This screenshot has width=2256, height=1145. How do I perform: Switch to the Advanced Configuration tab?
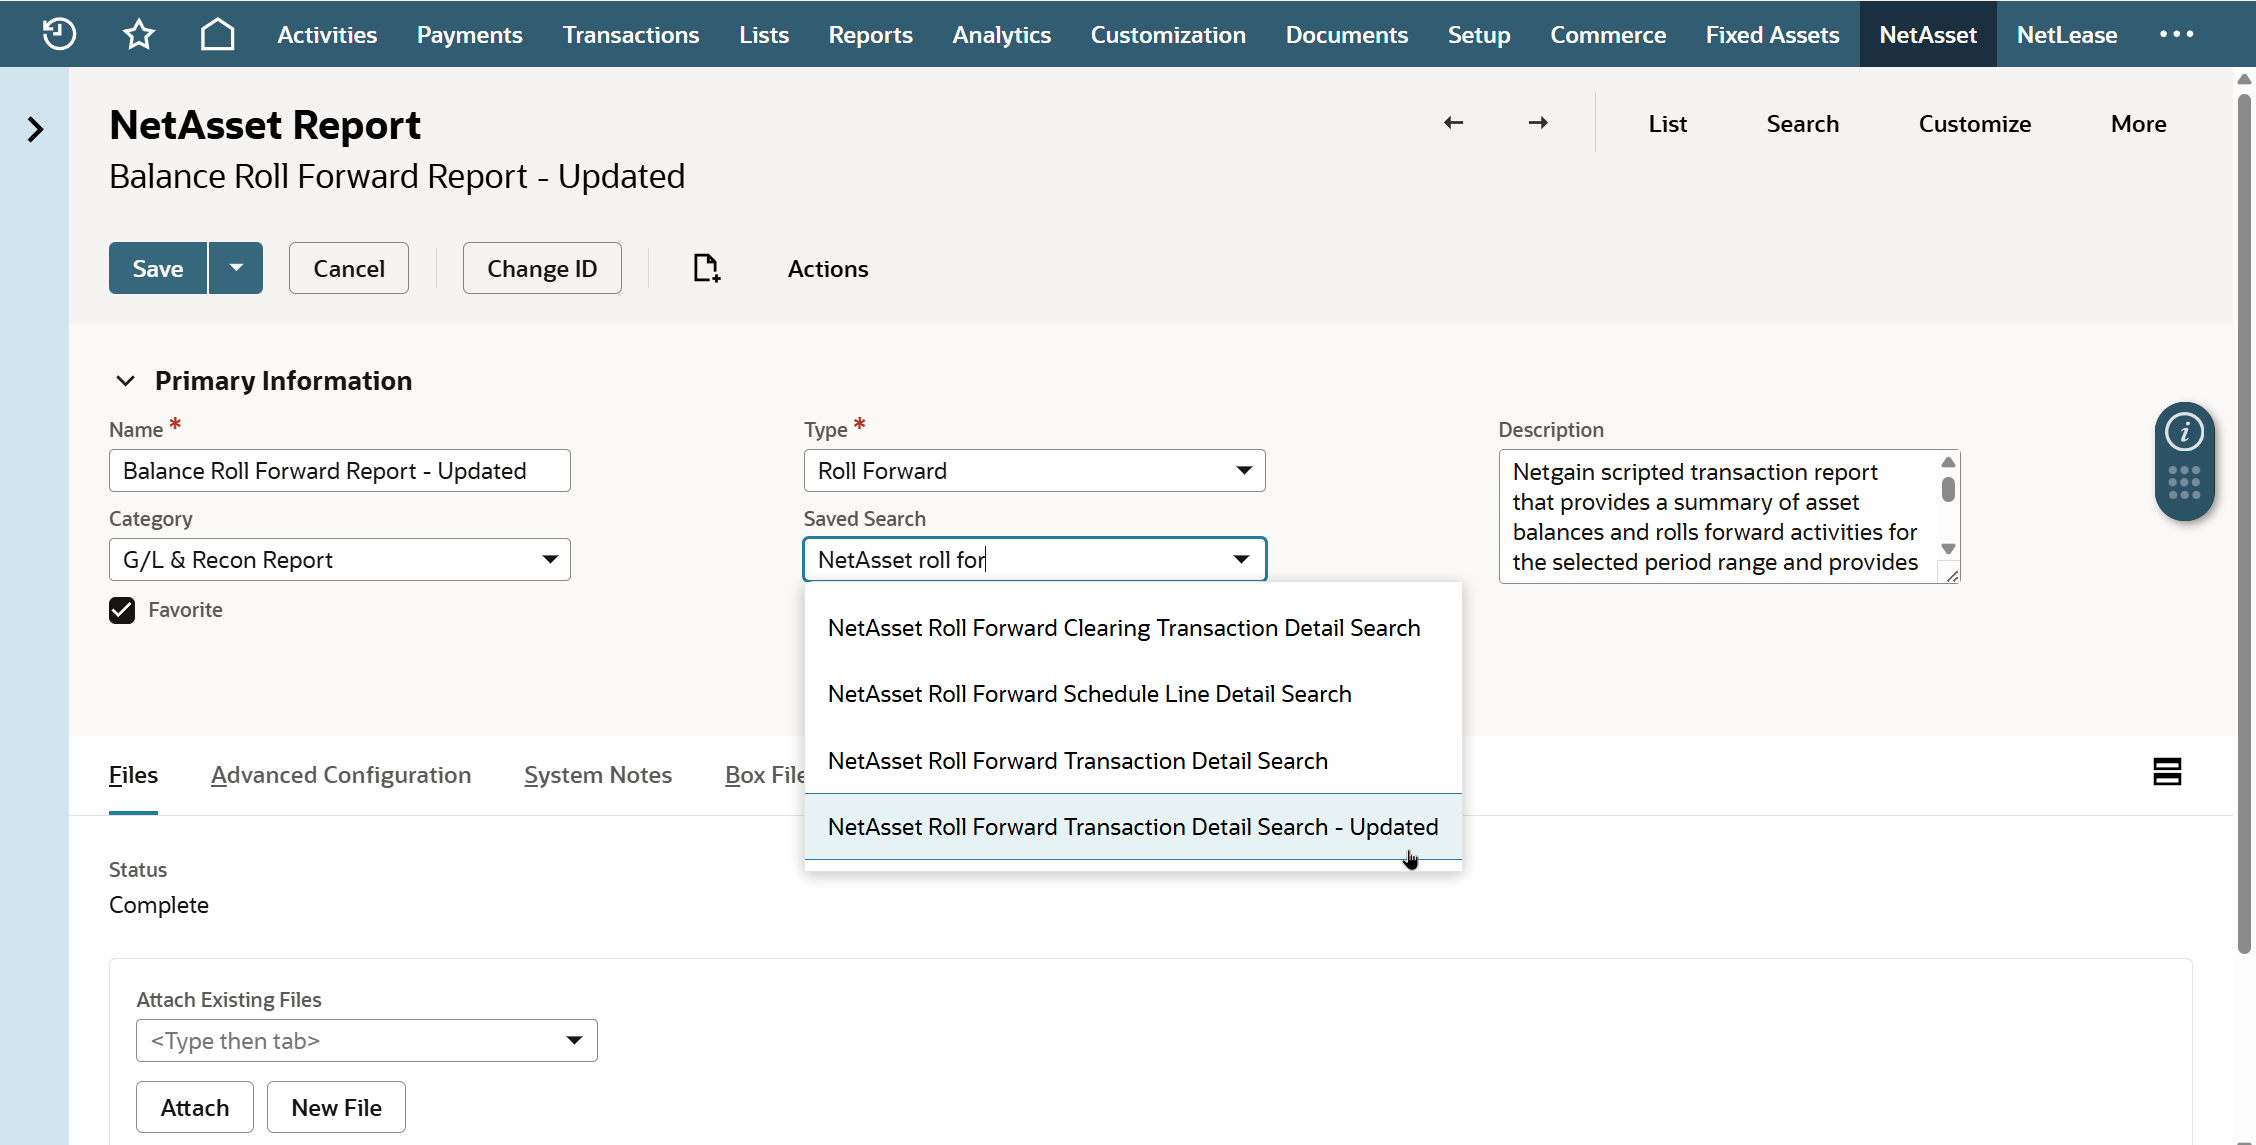click(x=340, y=775)
